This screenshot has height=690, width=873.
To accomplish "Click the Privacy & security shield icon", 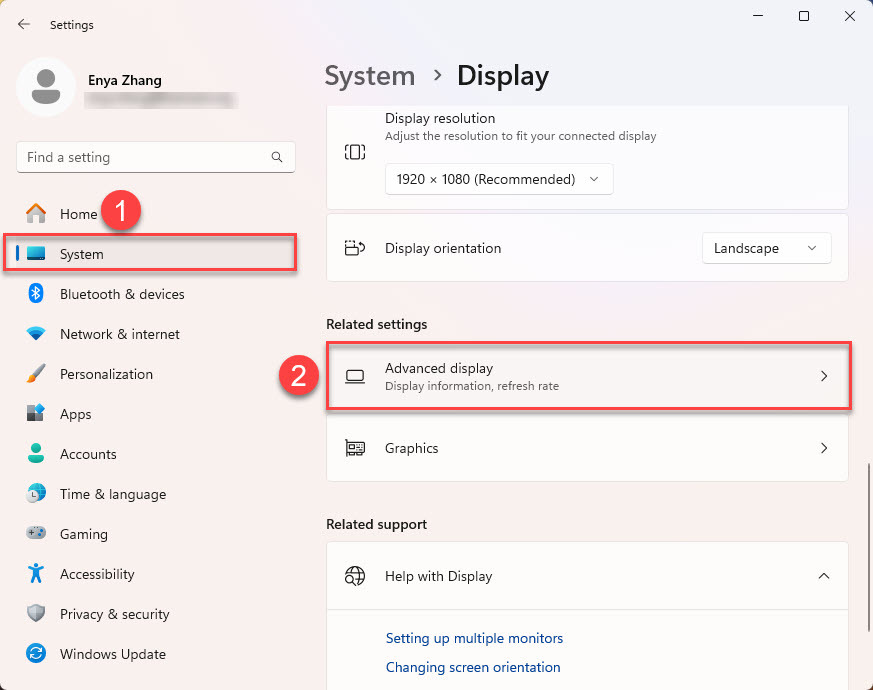I will [36, 614].
